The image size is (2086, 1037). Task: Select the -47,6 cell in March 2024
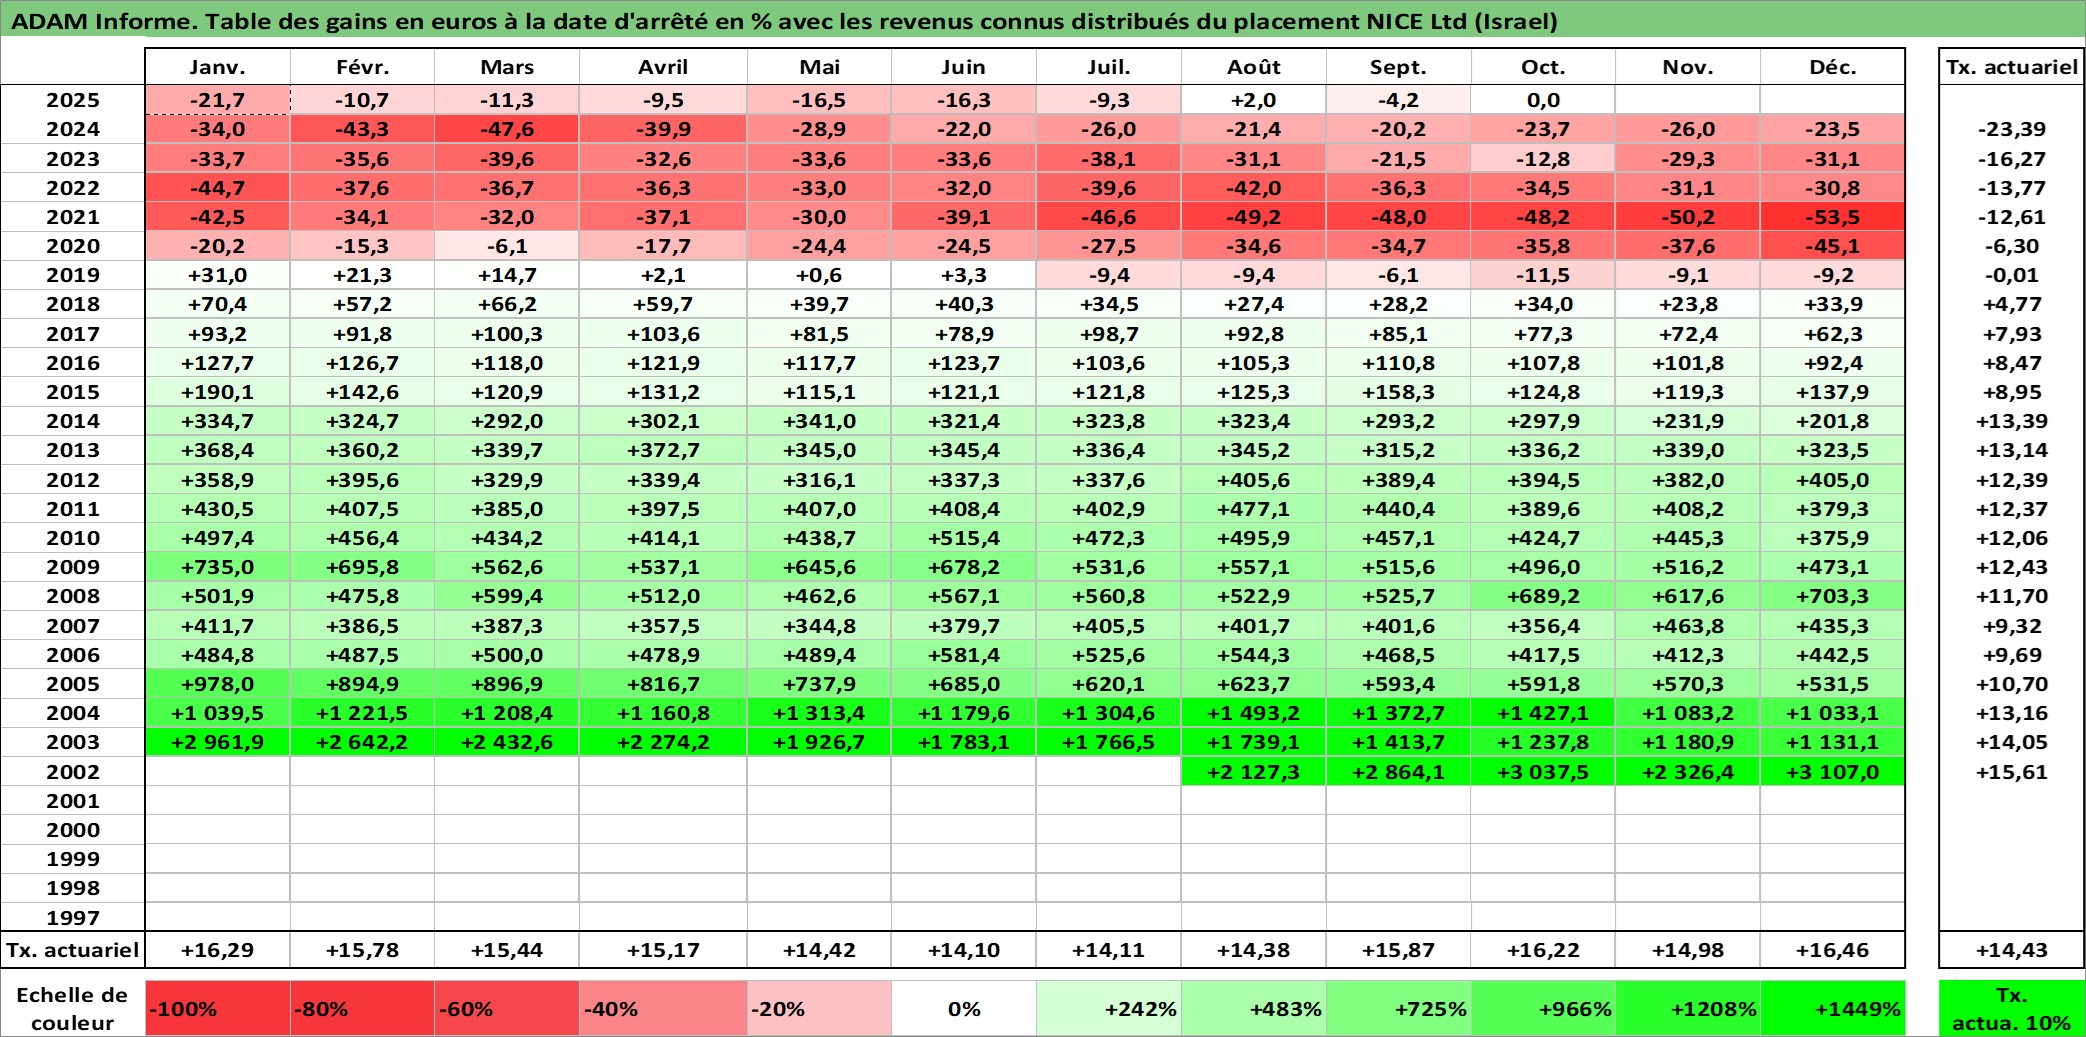pyautogui.click(x=507, y=129)
